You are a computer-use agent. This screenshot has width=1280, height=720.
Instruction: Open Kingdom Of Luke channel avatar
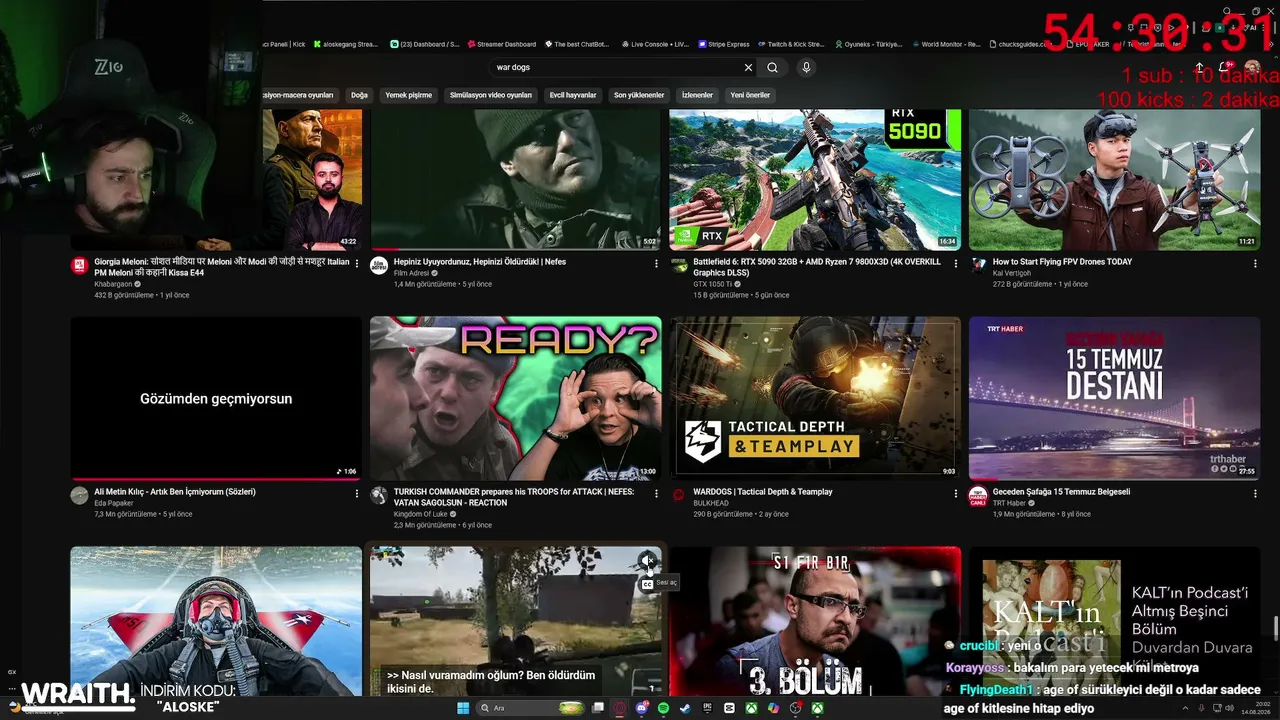[379, 495]
